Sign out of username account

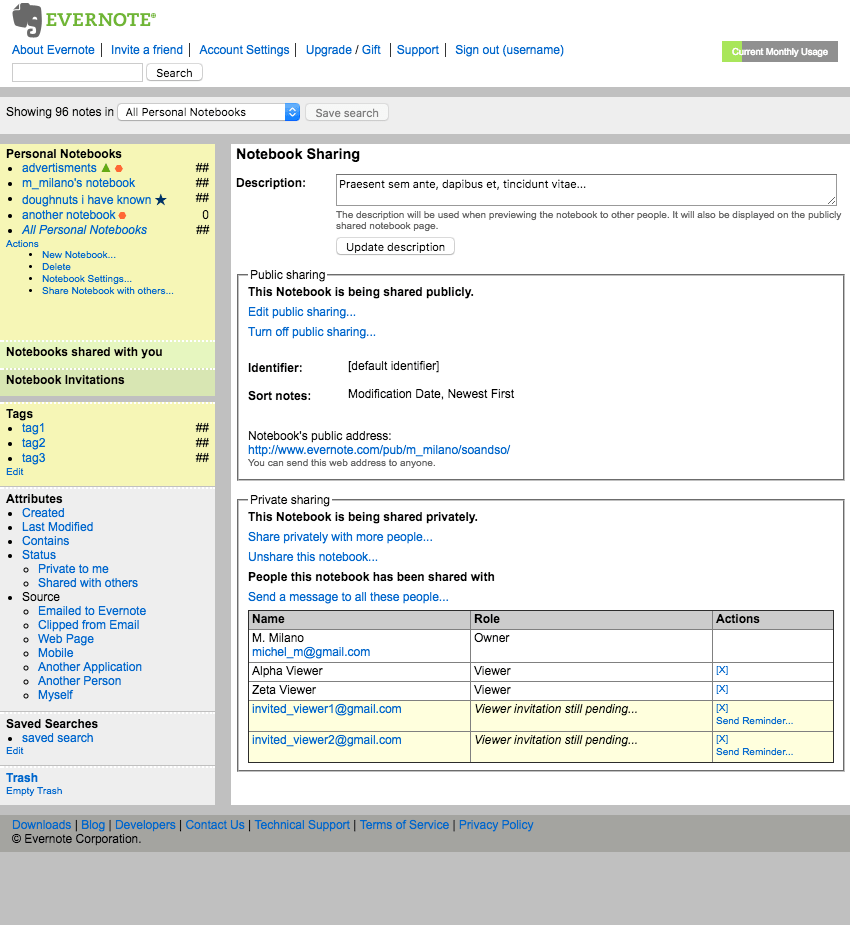tap(509, 50)
